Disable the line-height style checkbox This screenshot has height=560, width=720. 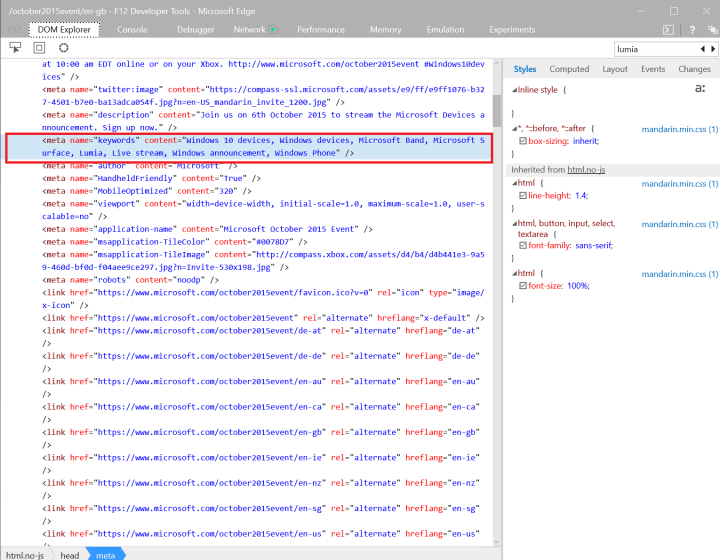coord(522,195)
